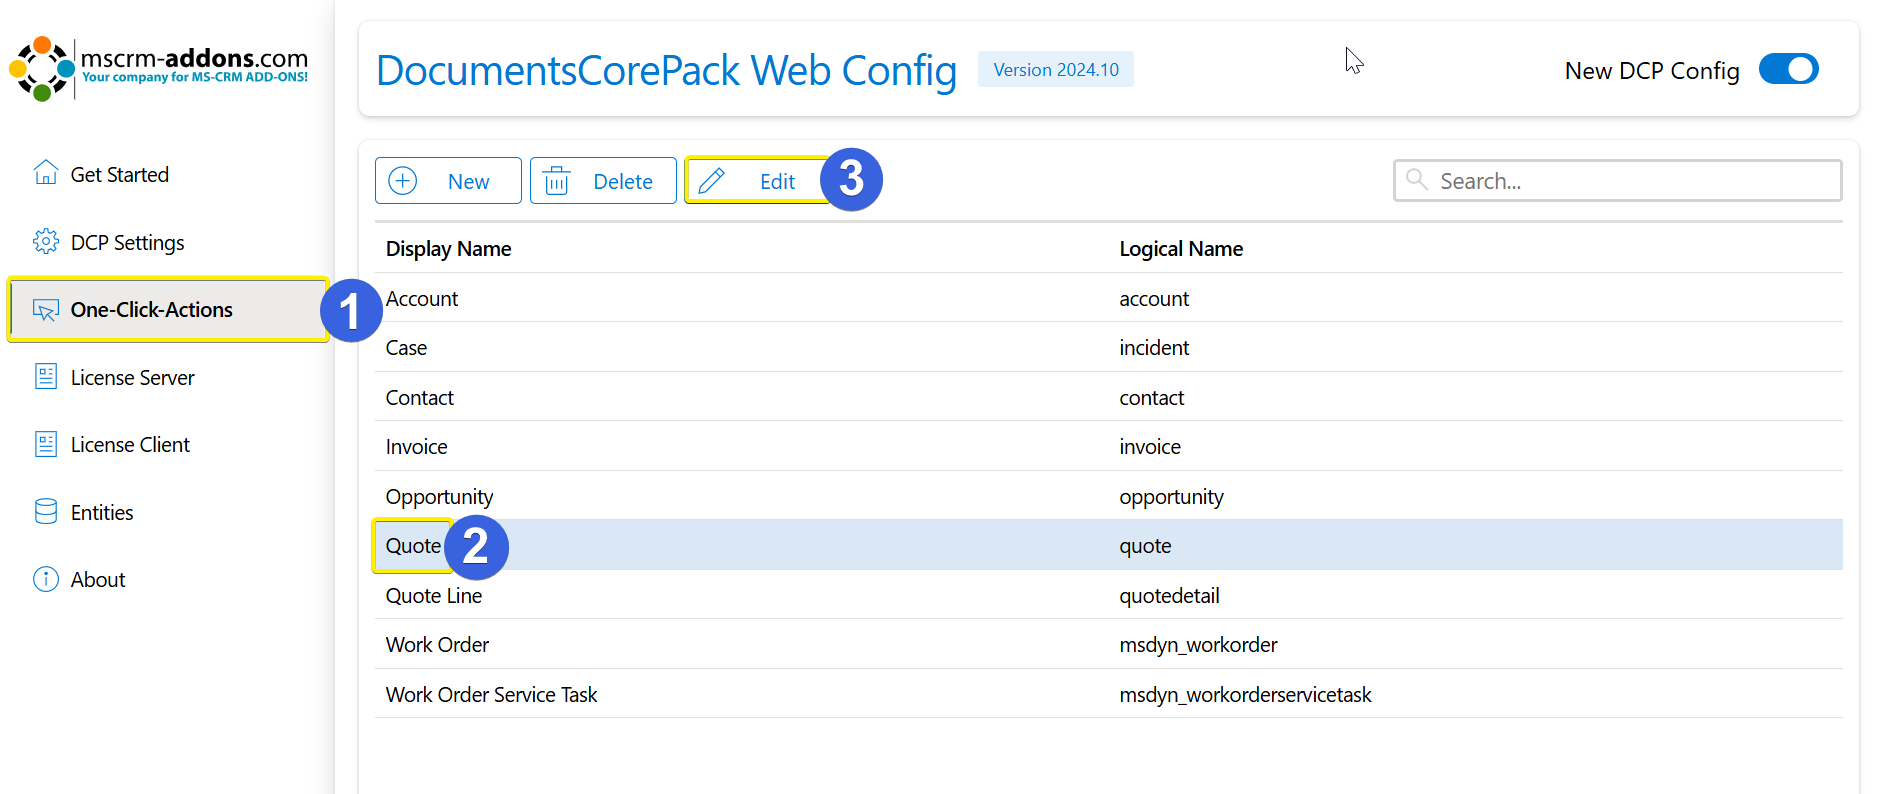The width and height of the screenshot is (1881, 794).
Task: Click the Display Name column header
Action: 448,249
